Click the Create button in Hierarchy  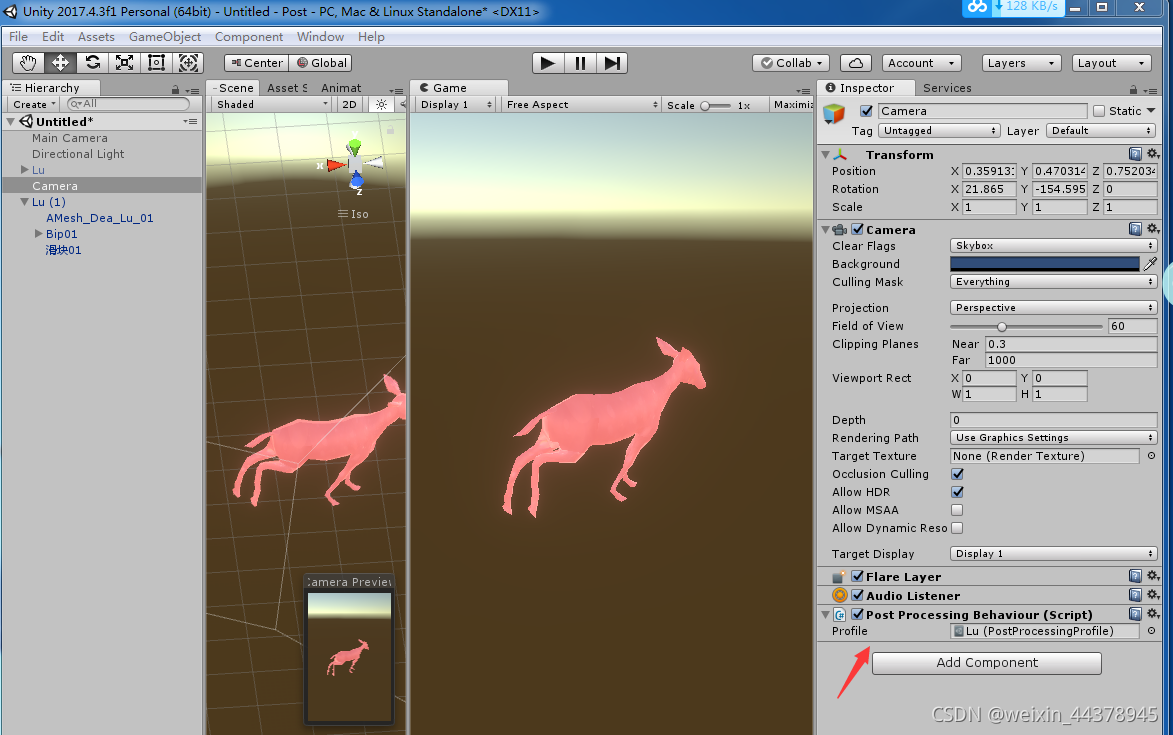click(34, 105)
